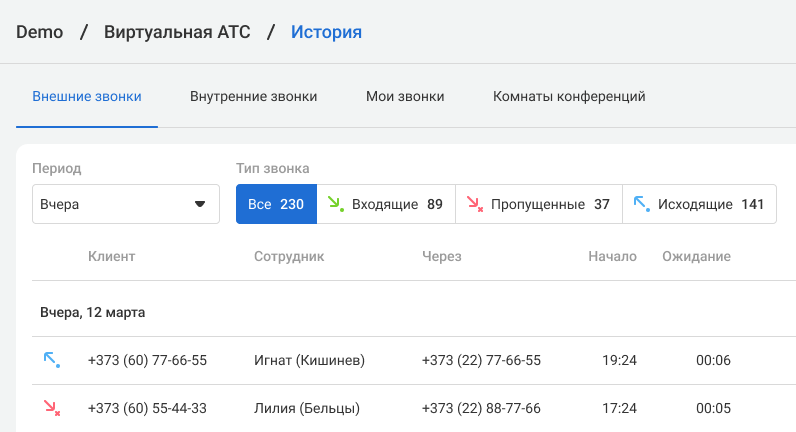Screen dimensions: 796x432
Task: Click blue outgoing arrow icon in filter
Action: (642, 204)
